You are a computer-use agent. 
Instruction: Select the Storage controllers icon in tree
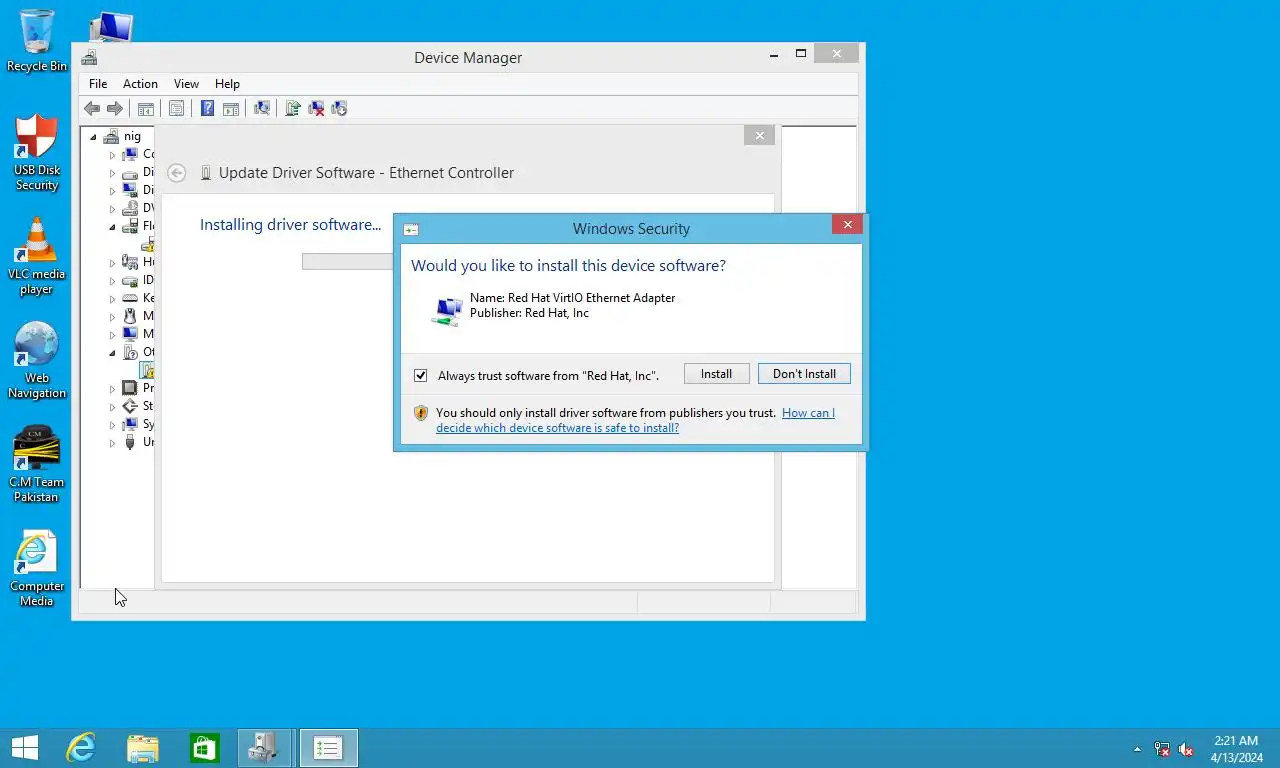coord(130,406)
